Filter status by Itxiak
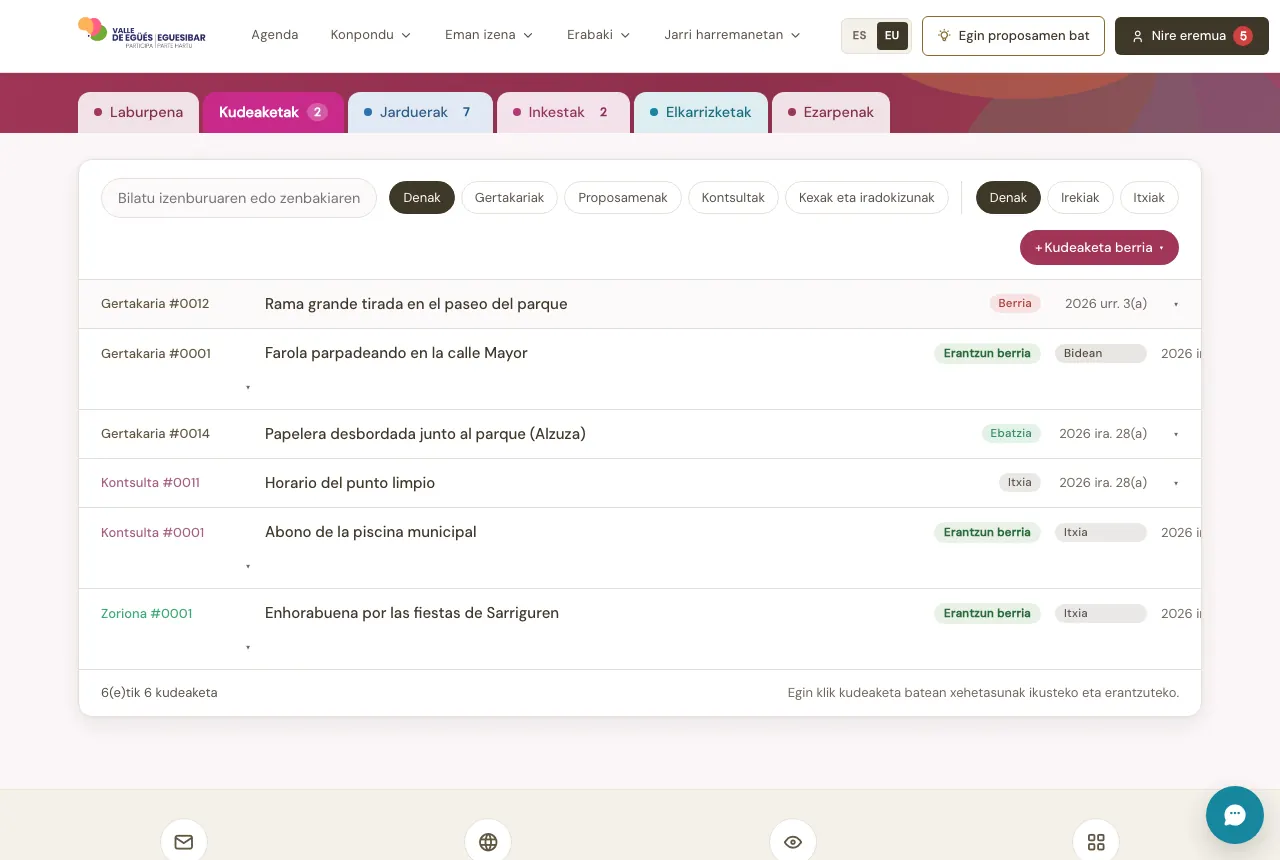 (x=1149, y=198)
